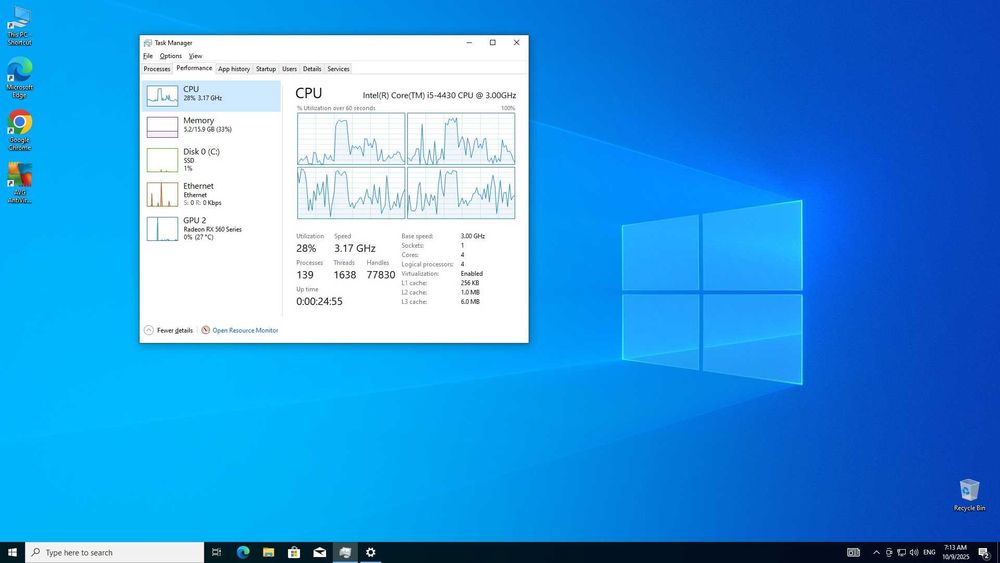Select the CPU performance graph thumbnail
This screenshot has width=1000, height=563.
tap(162, 96)
